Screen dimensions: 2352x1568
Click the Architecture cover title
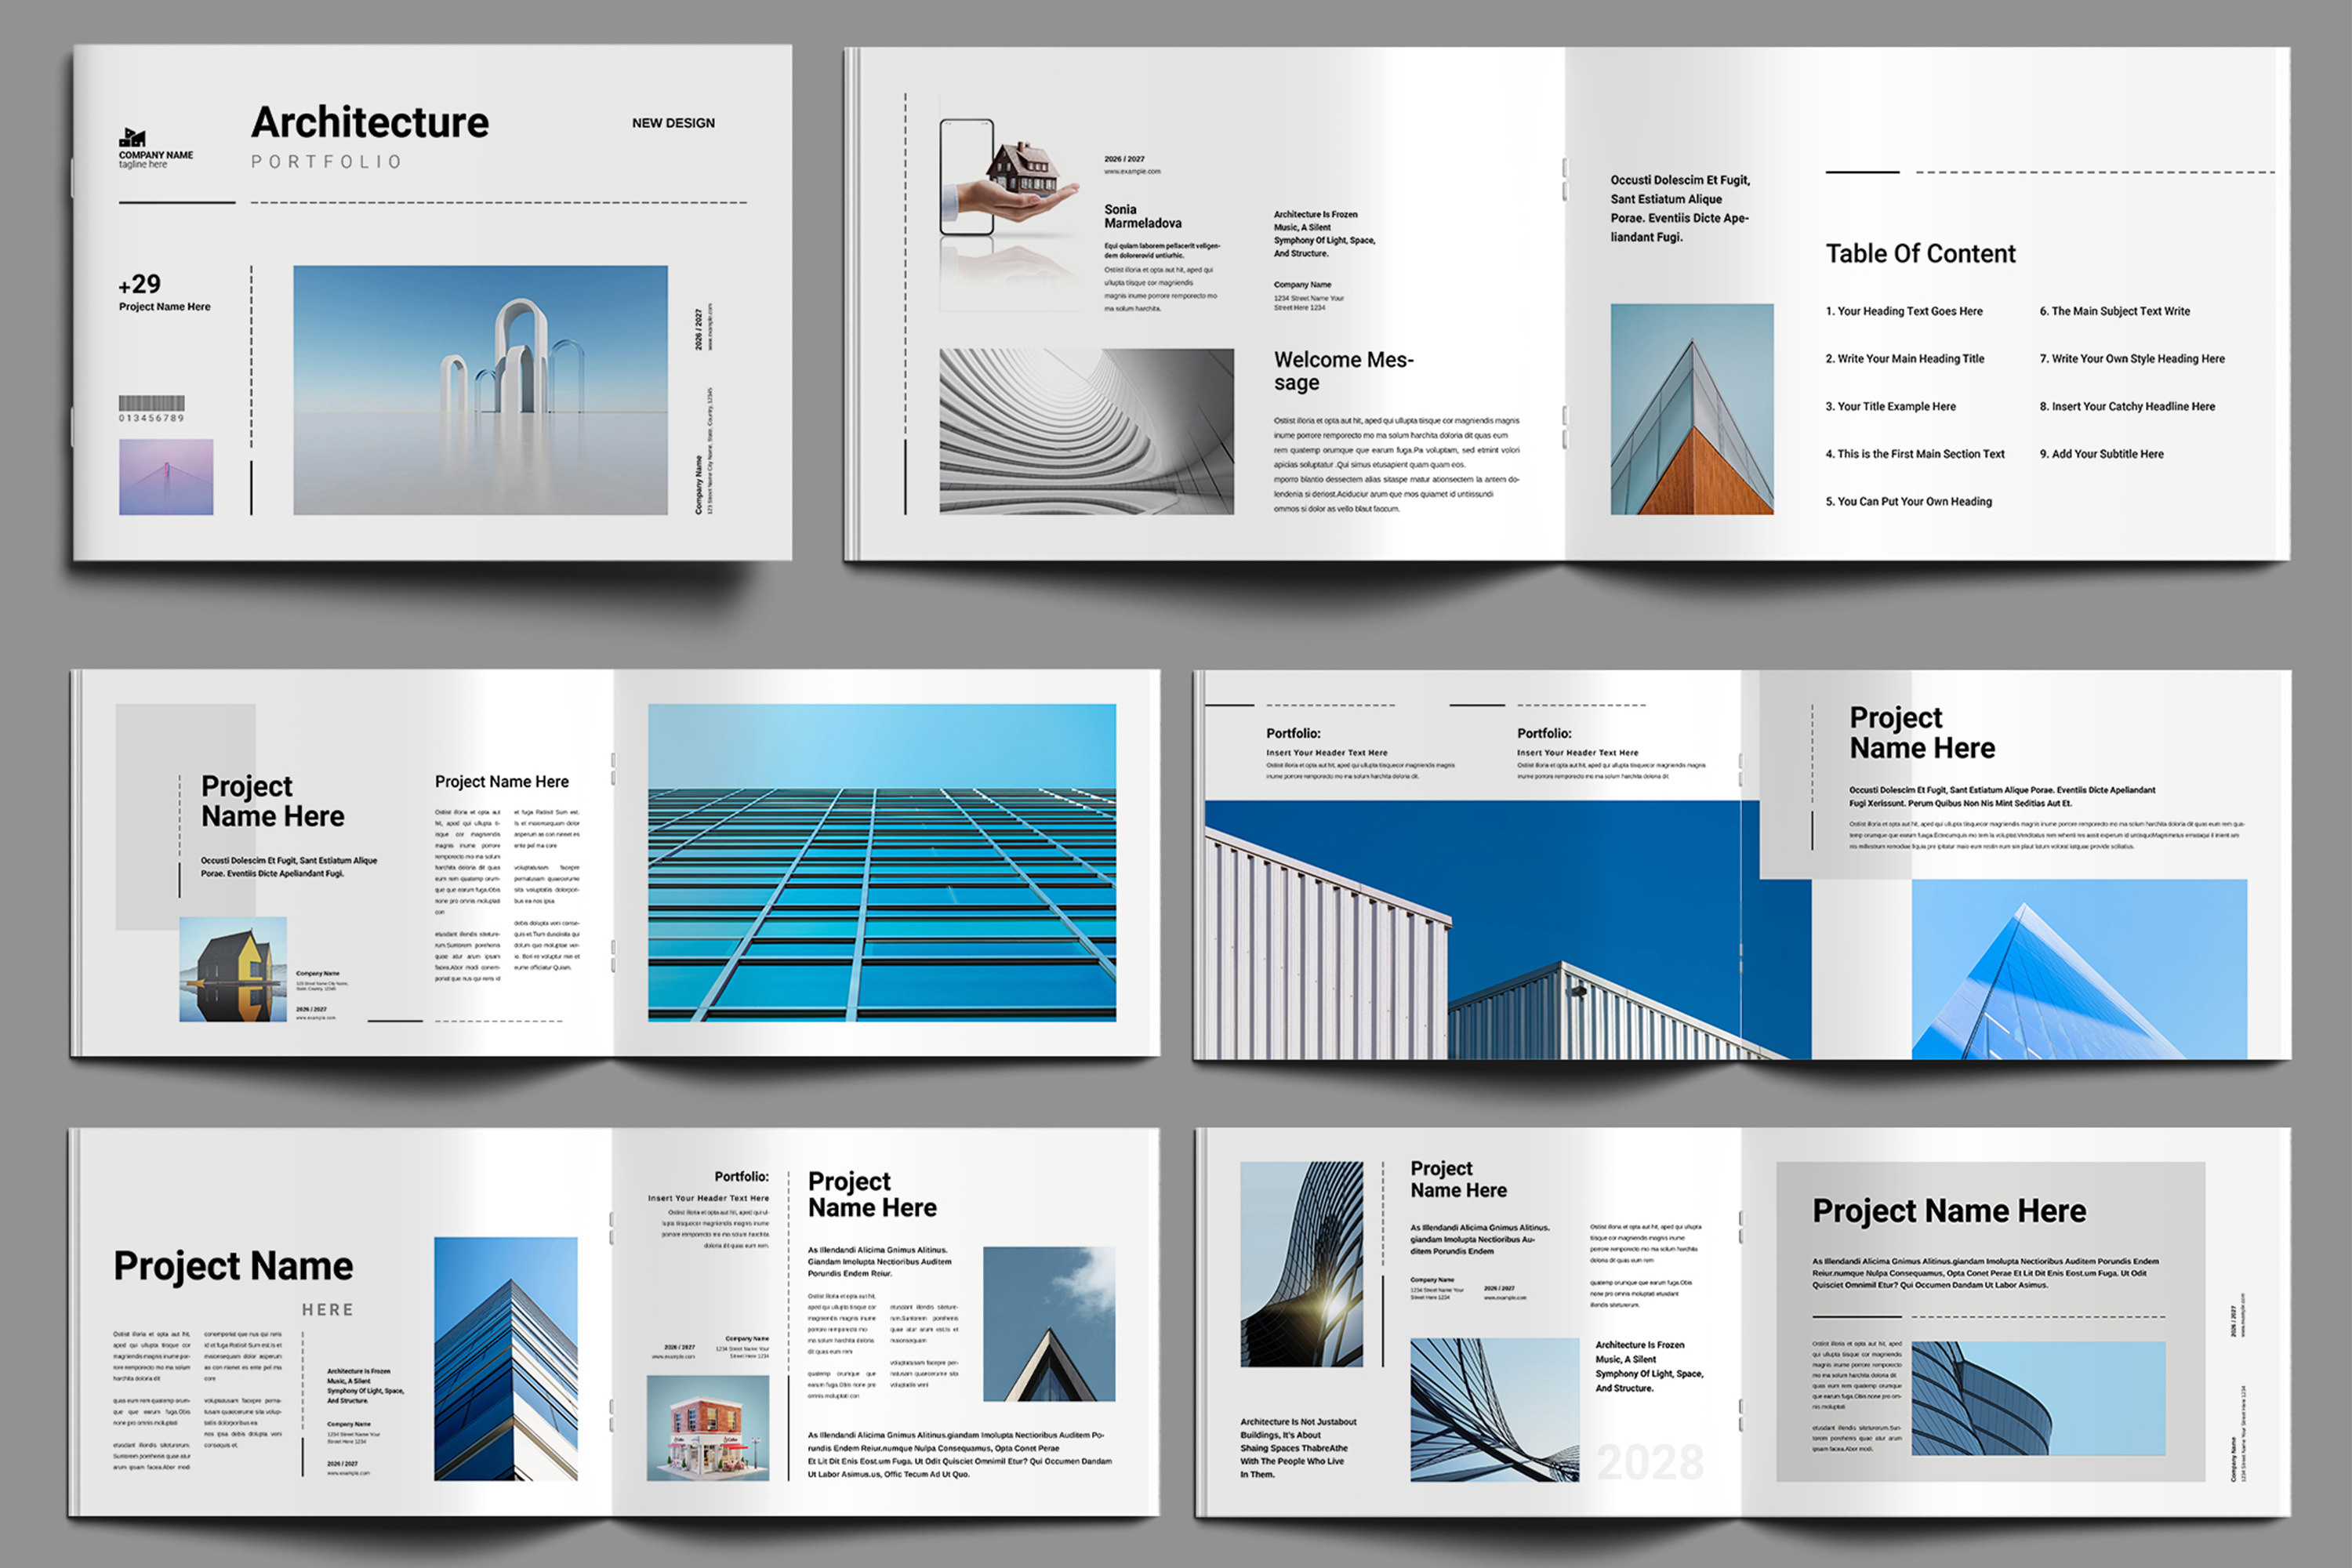[370, 123]
